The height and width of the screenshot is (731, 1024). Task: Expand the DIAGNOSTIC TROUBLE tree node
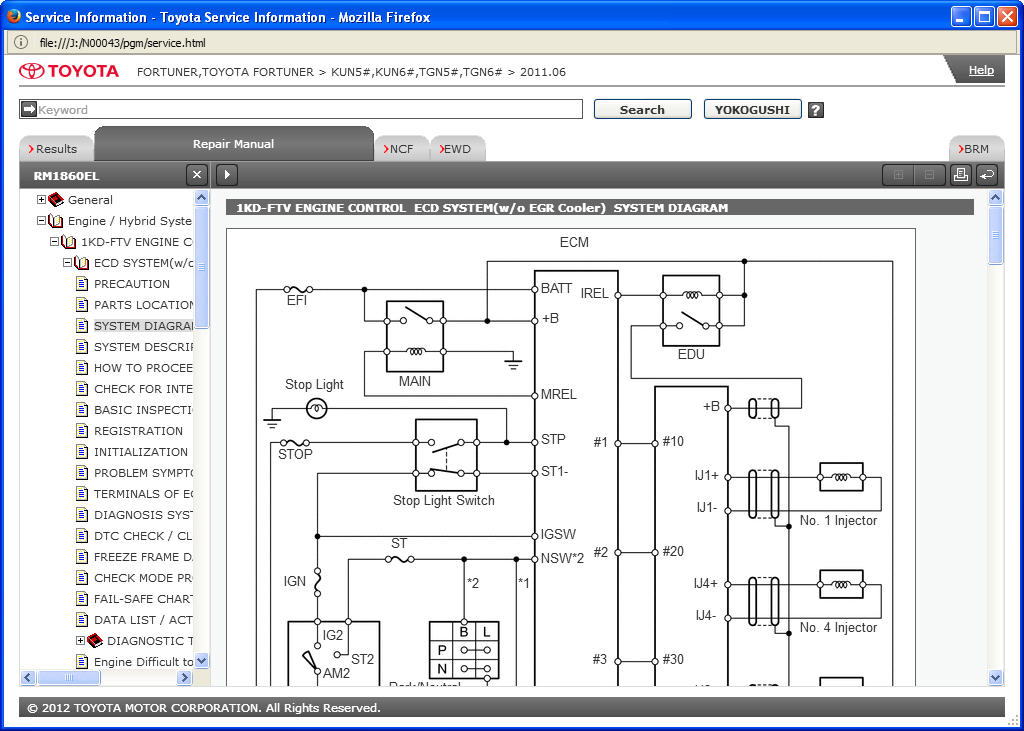(80, 641)
